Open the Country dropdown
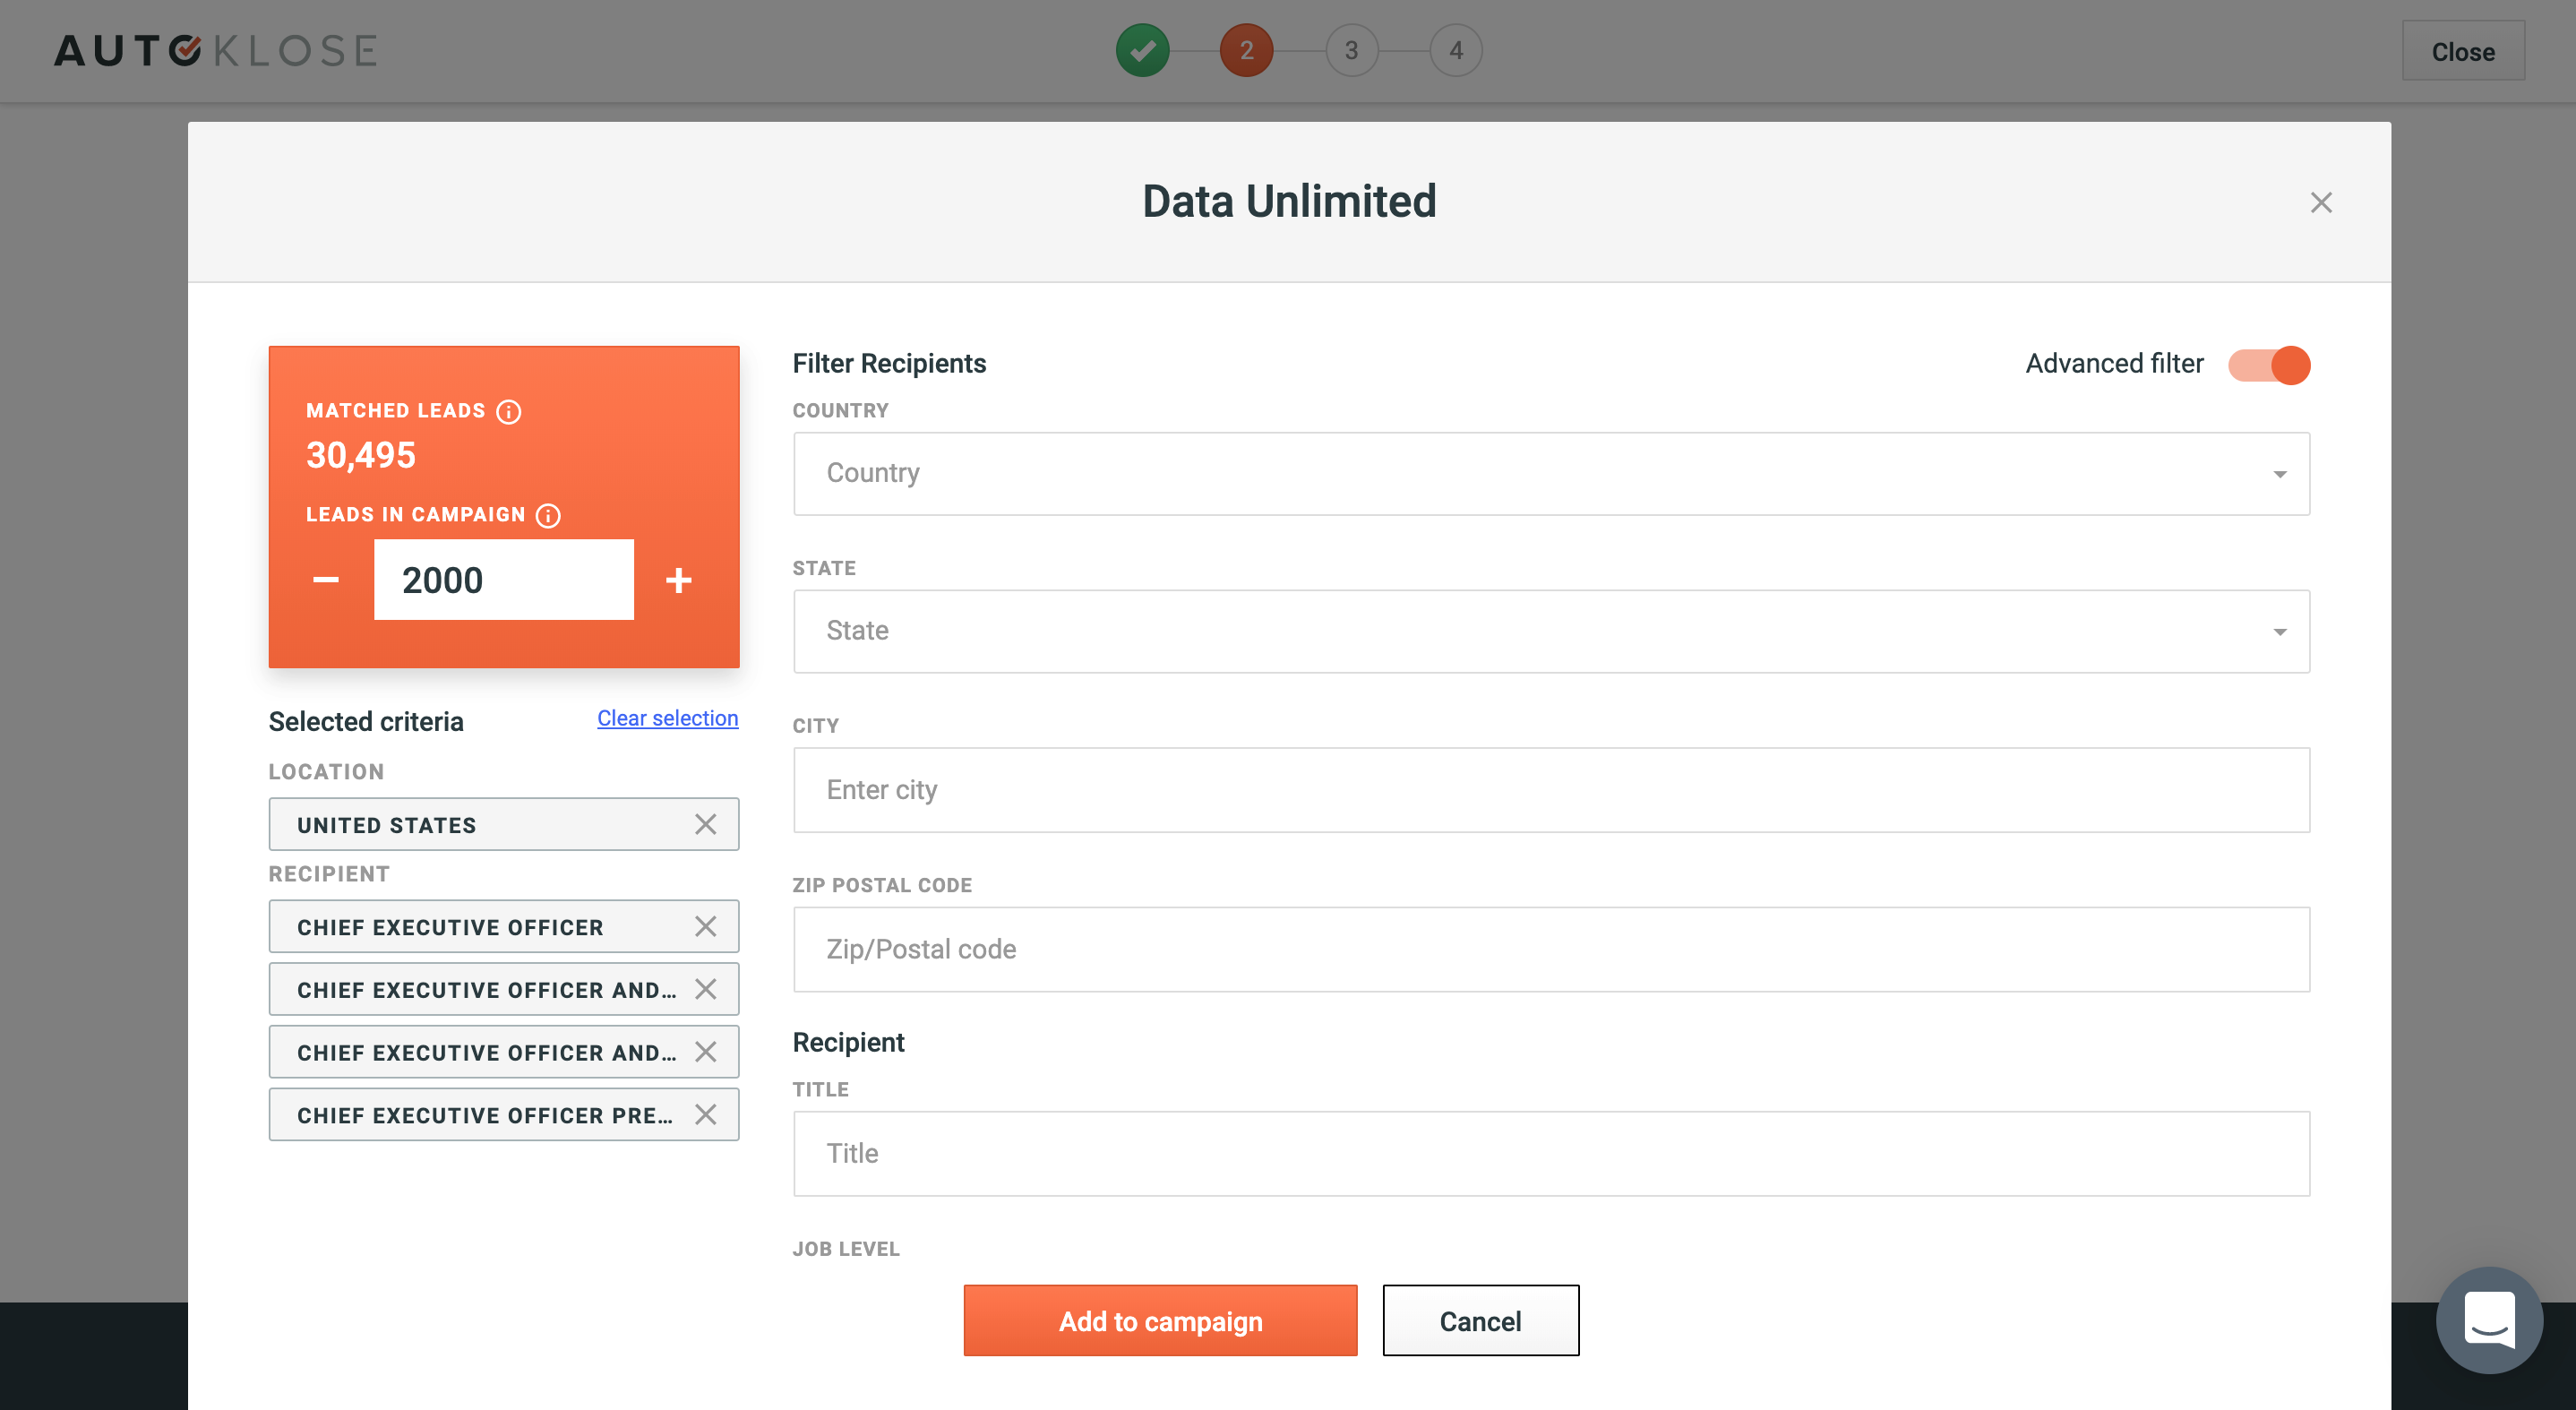2576x1410 pixels. click(x=1550, y=474)
